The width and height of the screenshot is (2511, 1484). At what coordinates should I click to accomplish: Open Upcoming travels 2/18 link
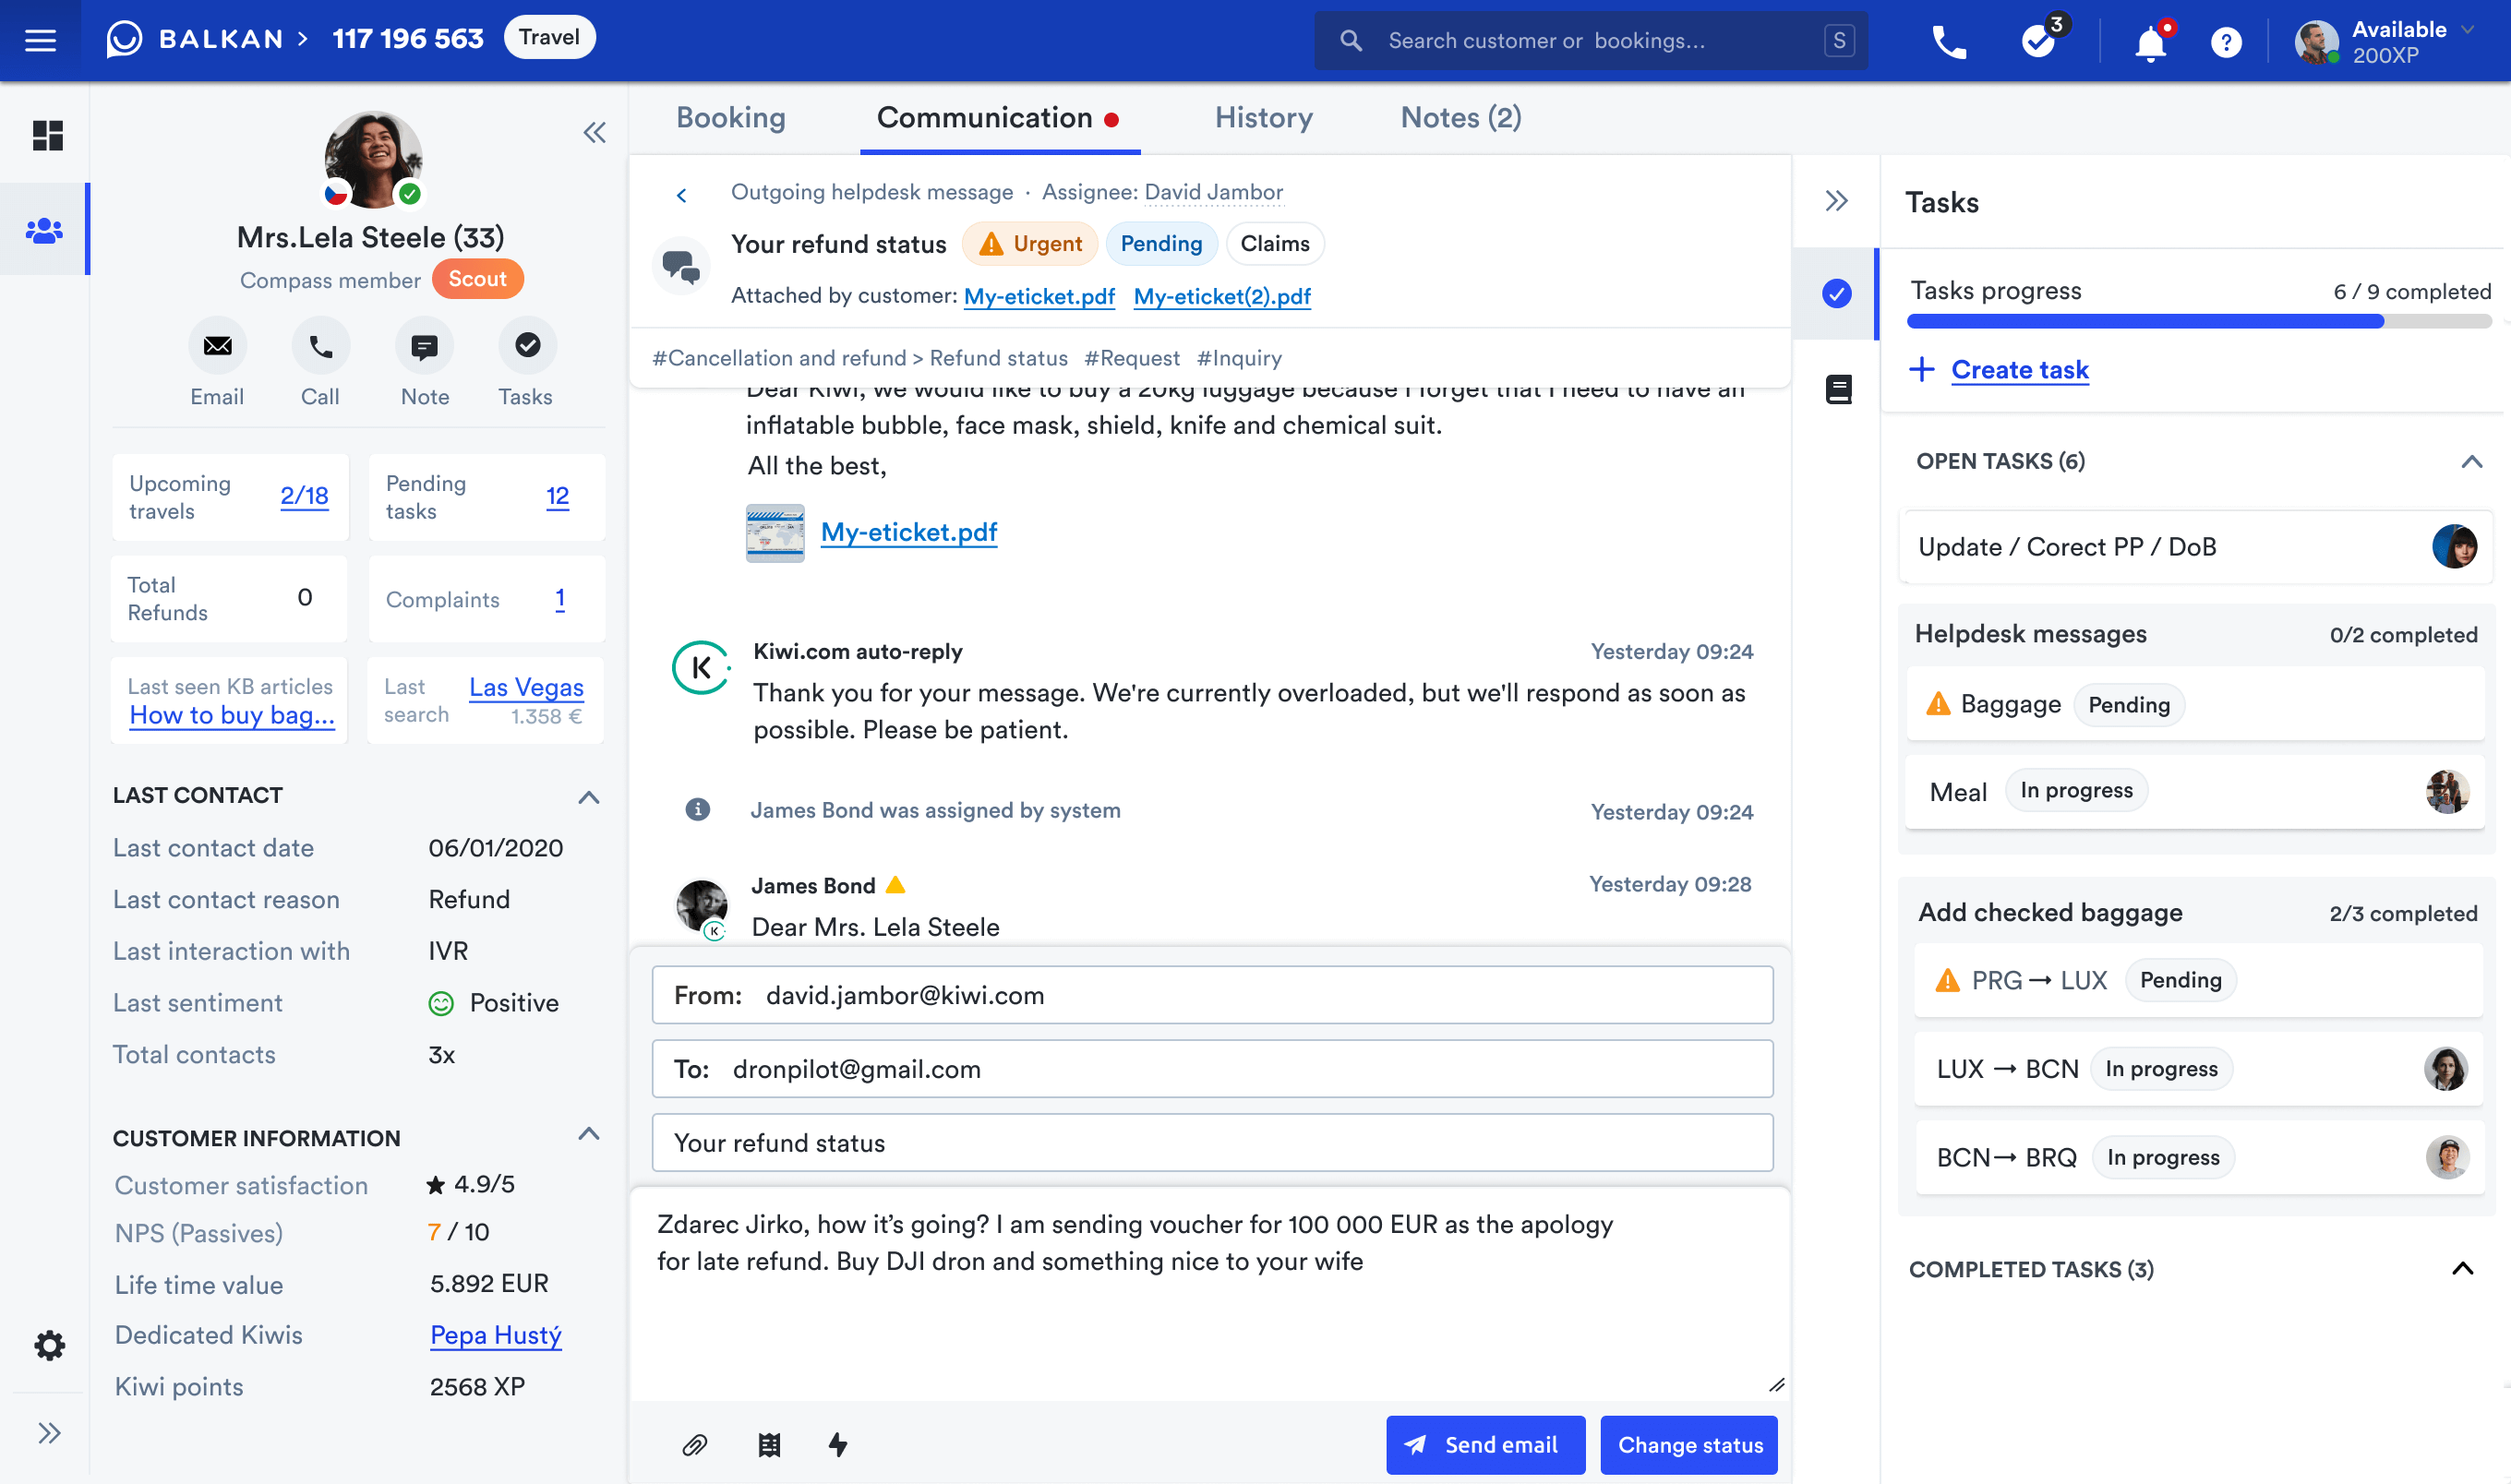point(304,496)
